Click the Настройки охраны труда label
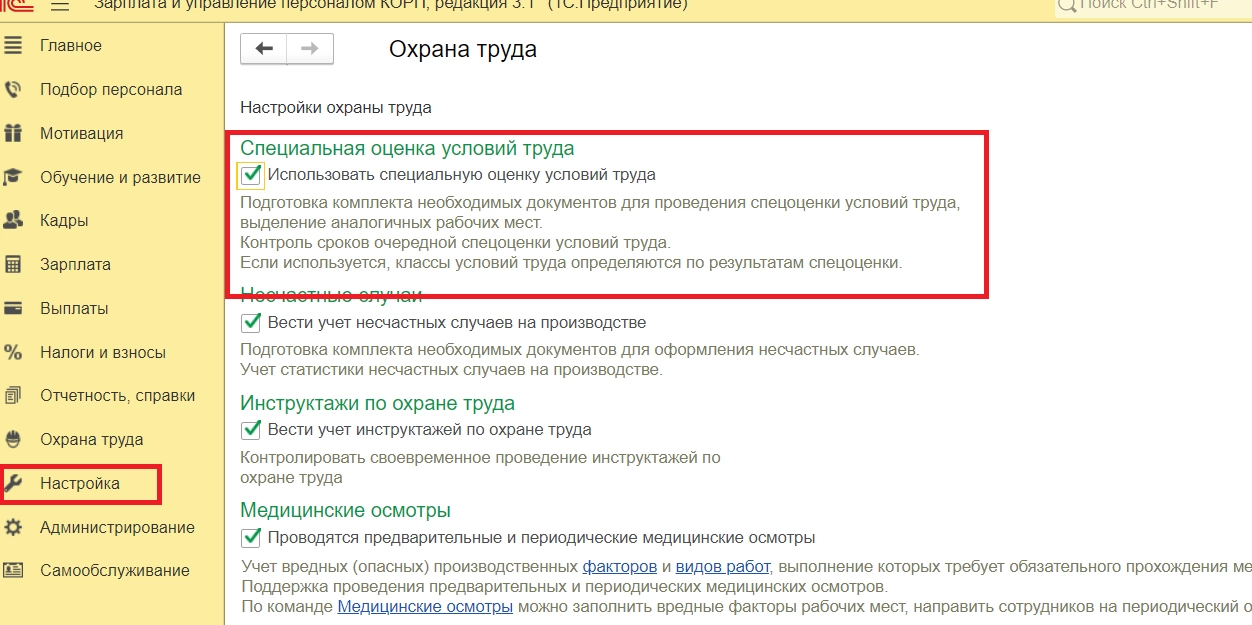This screenshot has width=1252, height=625. (x=336, y=107)
